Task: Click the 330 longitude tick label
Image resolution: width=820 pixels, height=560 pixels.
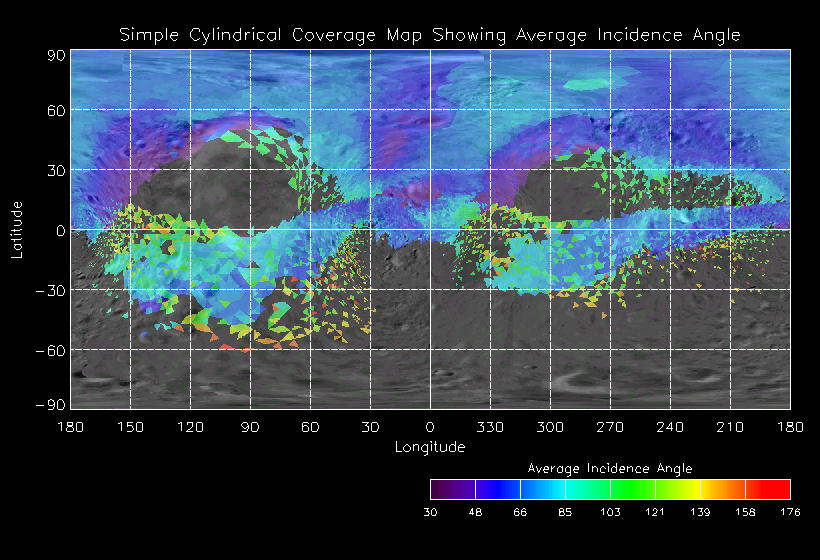Action: (490, 427)
